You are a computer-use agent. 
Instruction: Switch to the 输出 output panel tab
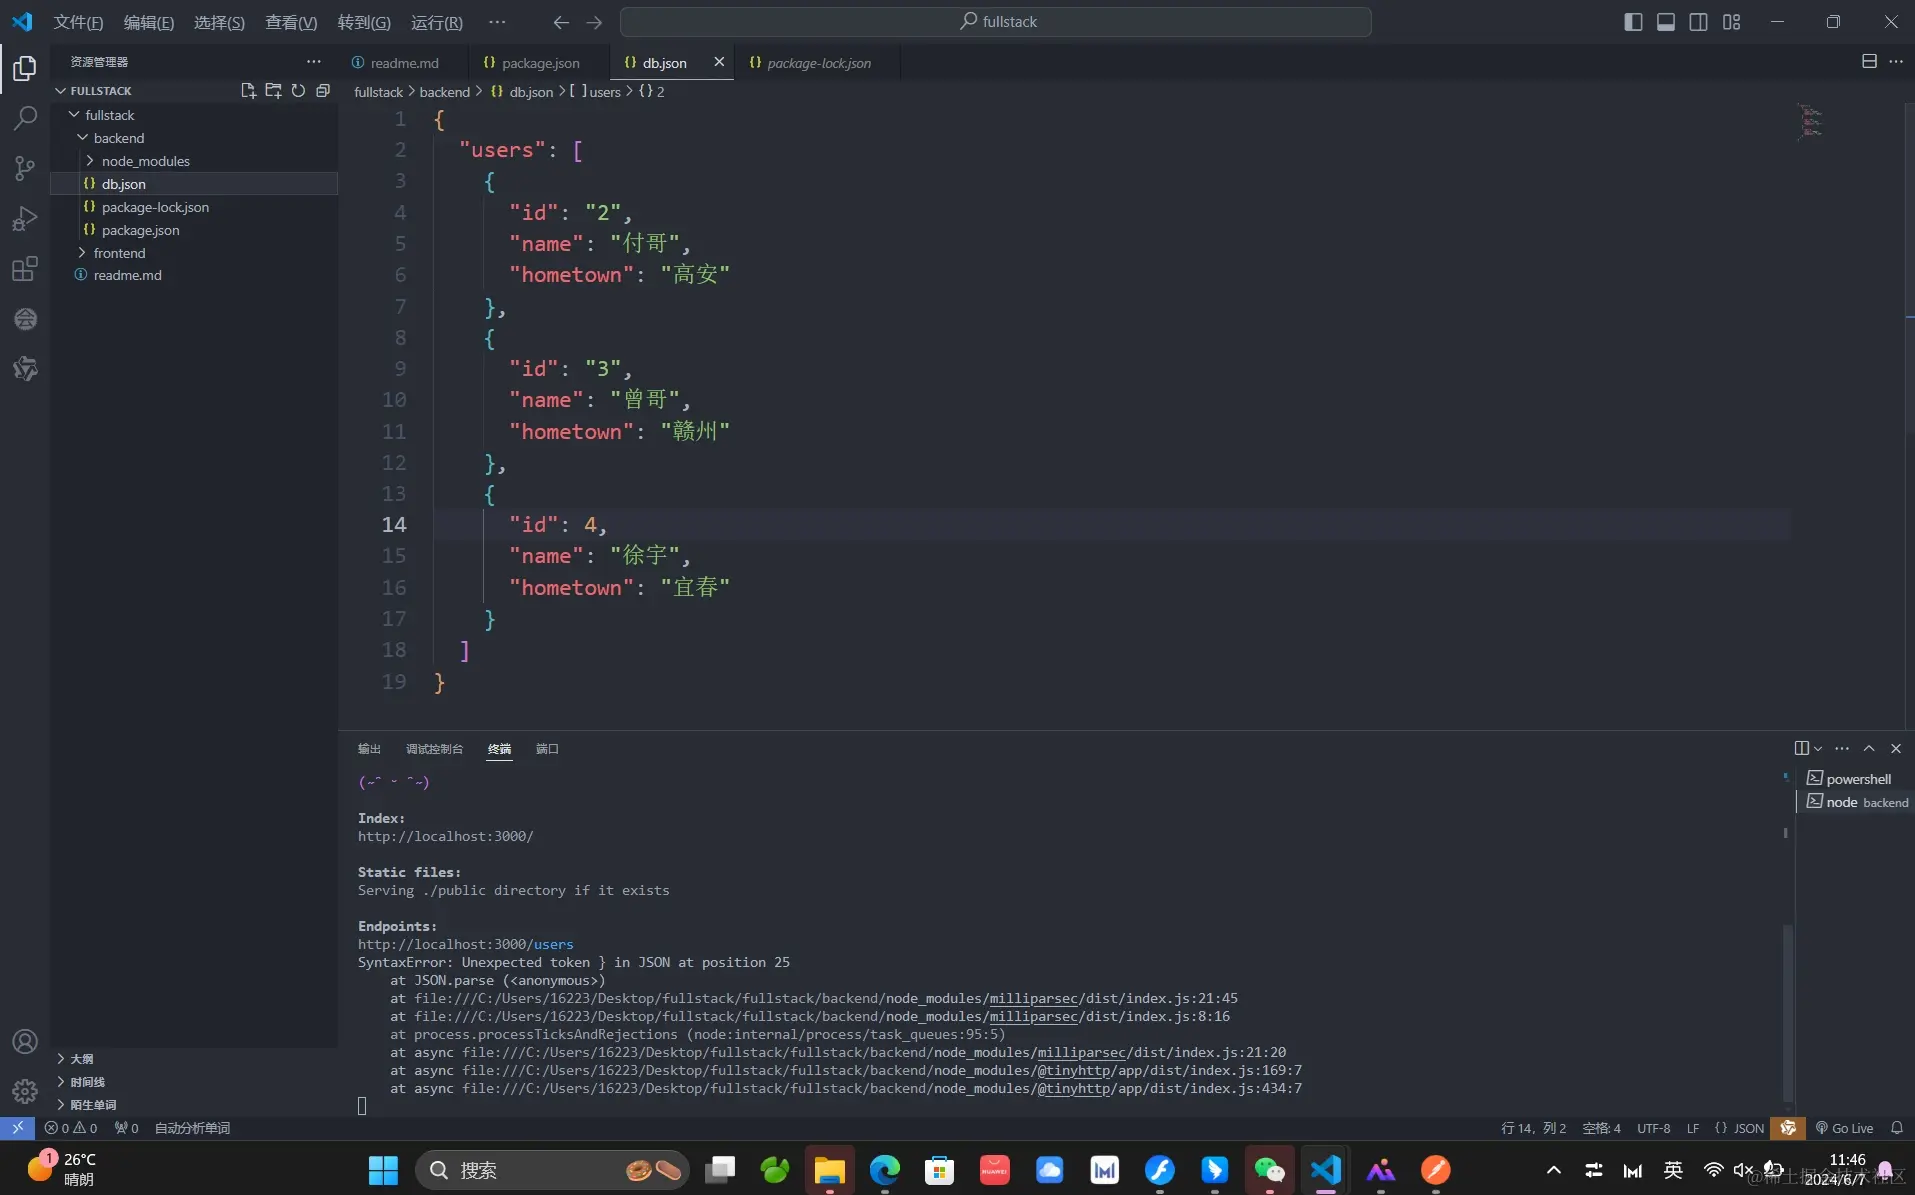click(370, 749)
